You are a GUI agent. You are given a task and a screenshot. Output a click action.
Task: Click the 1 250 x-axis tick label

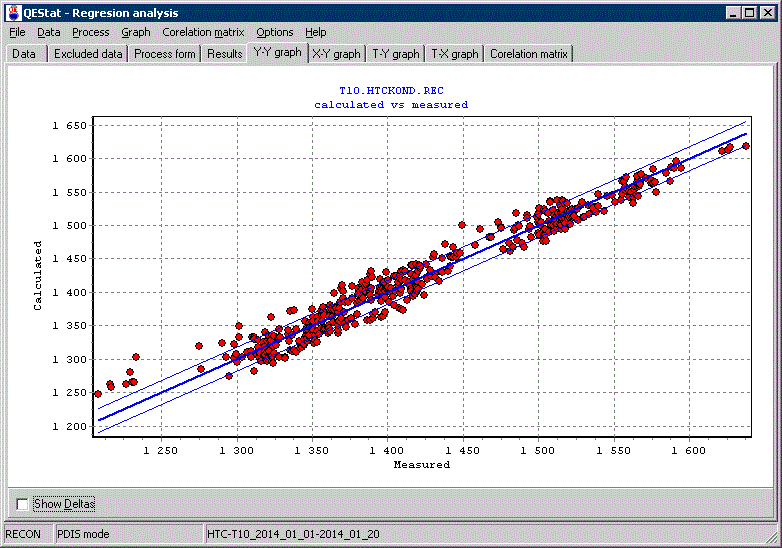tap(160, 451)
